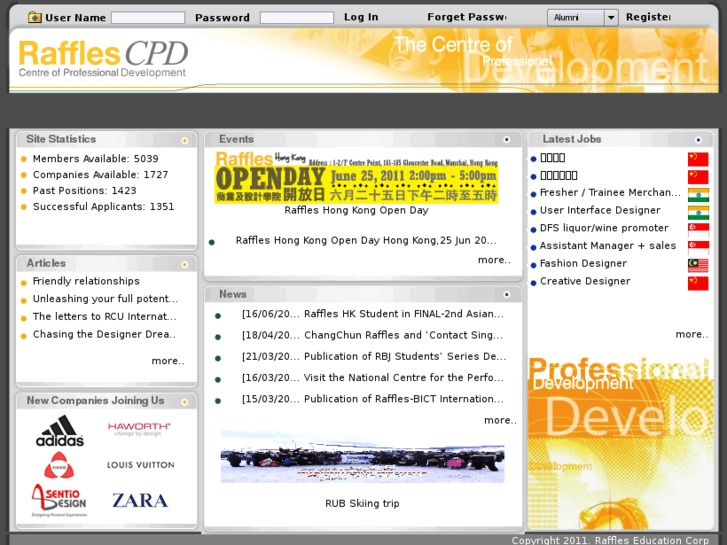Select the Sentio Design logo
Image resolution: width=727 pixels, height=545 pixels.
[x=59, y=500]
